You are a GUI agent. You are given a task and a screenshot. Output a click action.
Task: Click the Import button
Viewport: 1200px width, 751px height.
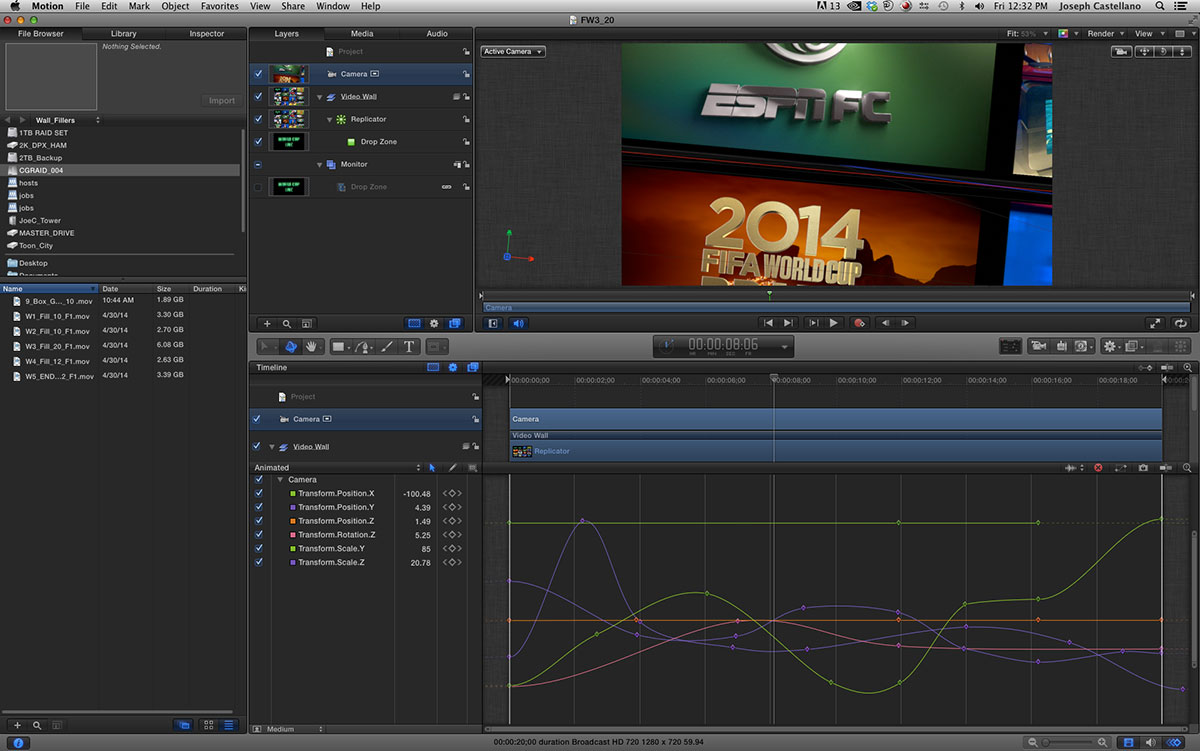pos(222,100)
